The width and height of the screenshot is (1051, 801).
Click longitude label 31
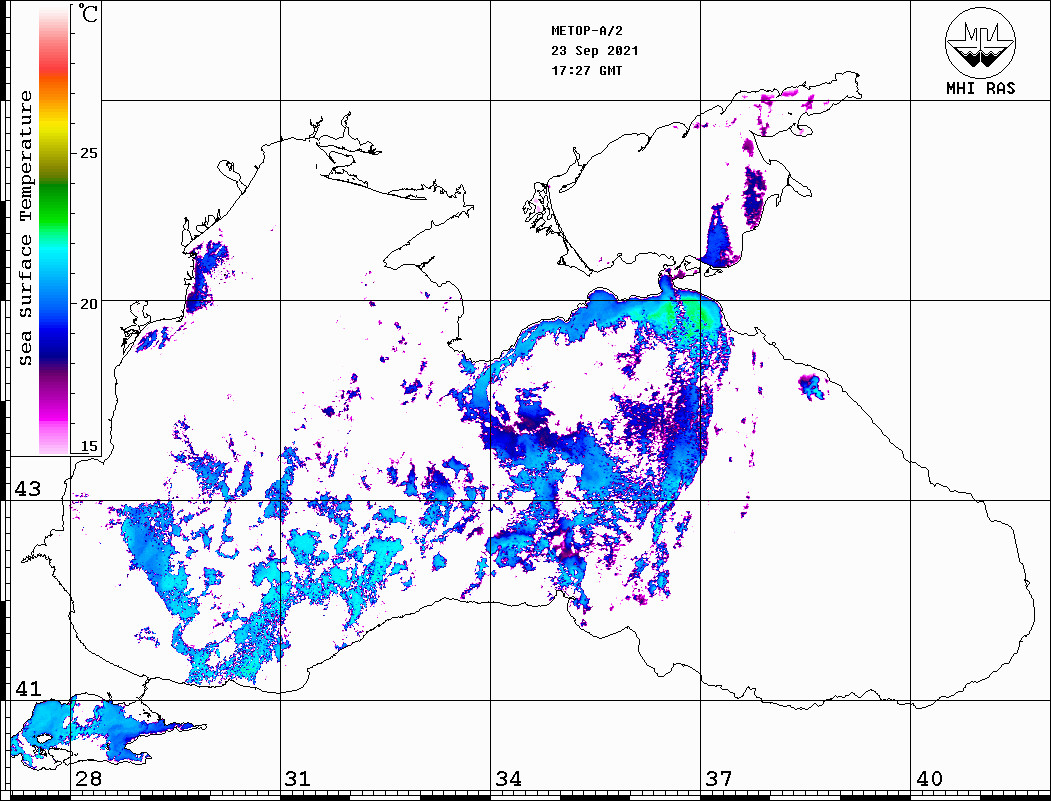pyautogui.click(x=298, y=779)
